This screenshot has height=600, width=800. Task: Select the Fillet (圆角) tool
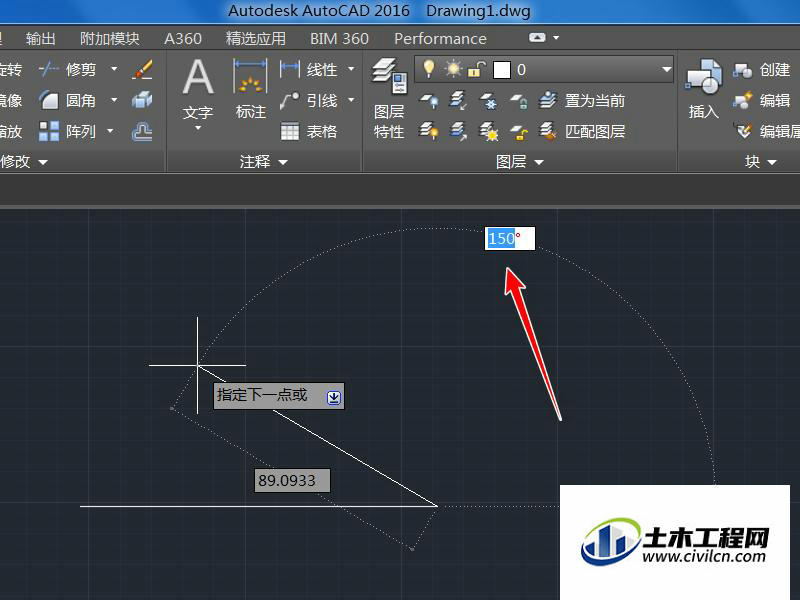tap(67, 101)
